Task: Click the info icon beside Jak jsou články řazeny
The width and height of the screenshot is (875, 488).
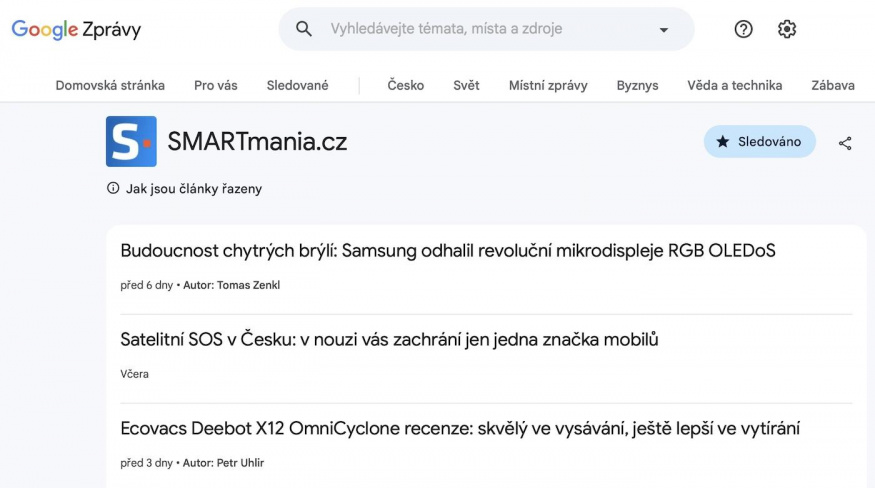Action: pos(113,188)
